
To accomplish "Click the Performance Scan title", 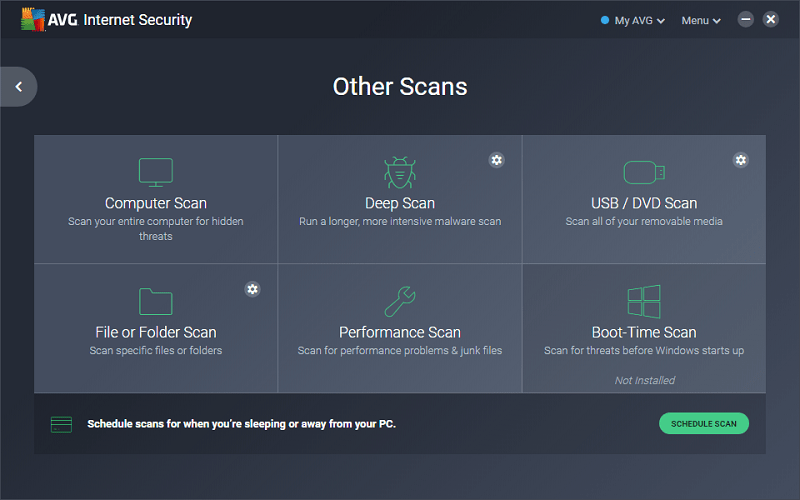I will [x=399, y=332].
